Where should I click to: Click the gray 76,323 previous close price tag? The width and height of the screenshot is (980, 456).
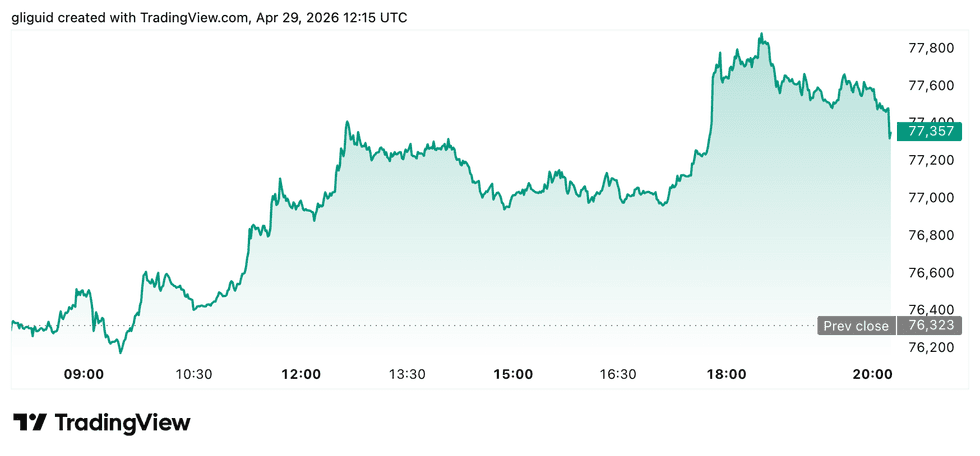coord(930,325)
